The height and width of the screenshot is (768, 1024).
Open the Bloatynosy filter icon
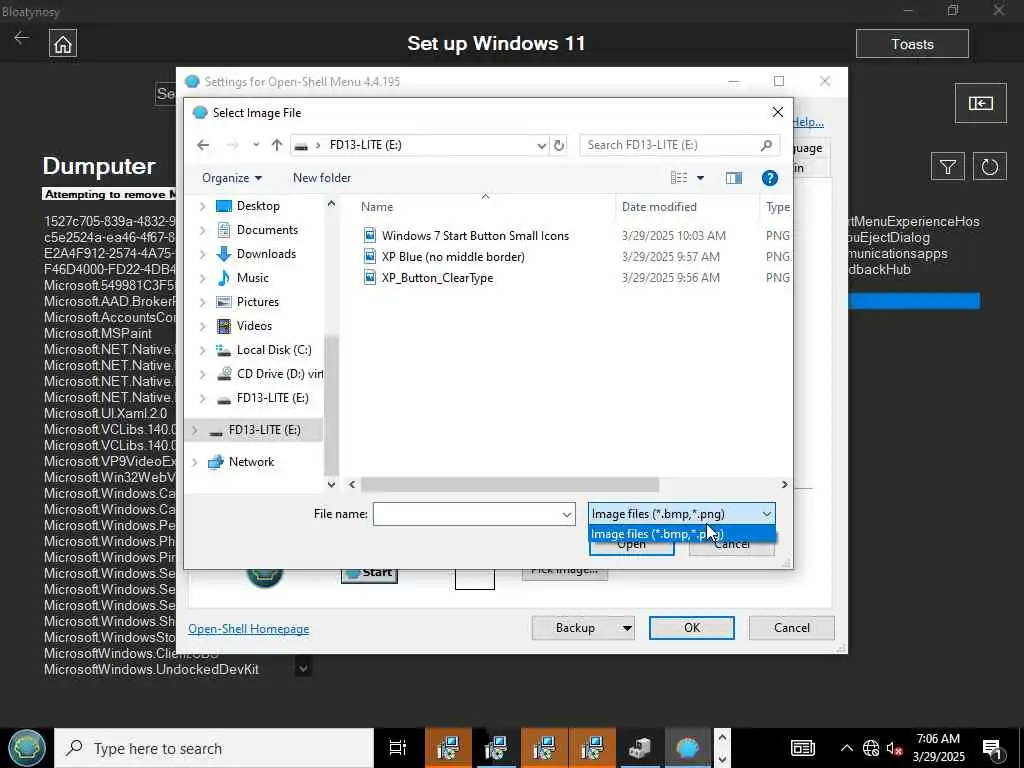pos(948,167)
